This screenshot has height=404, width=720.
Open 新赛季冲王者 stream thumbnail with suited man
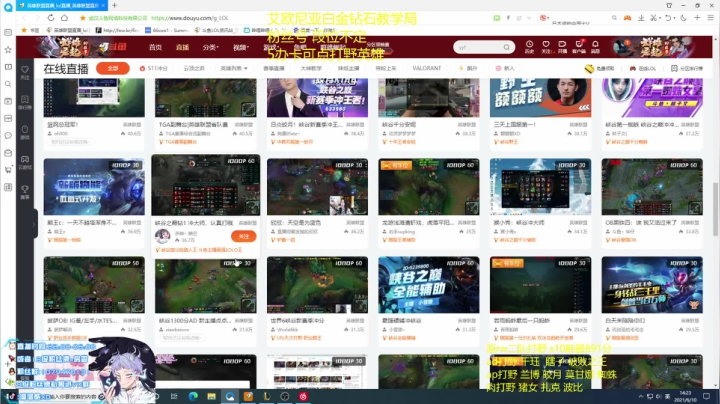tap(317, 97)
